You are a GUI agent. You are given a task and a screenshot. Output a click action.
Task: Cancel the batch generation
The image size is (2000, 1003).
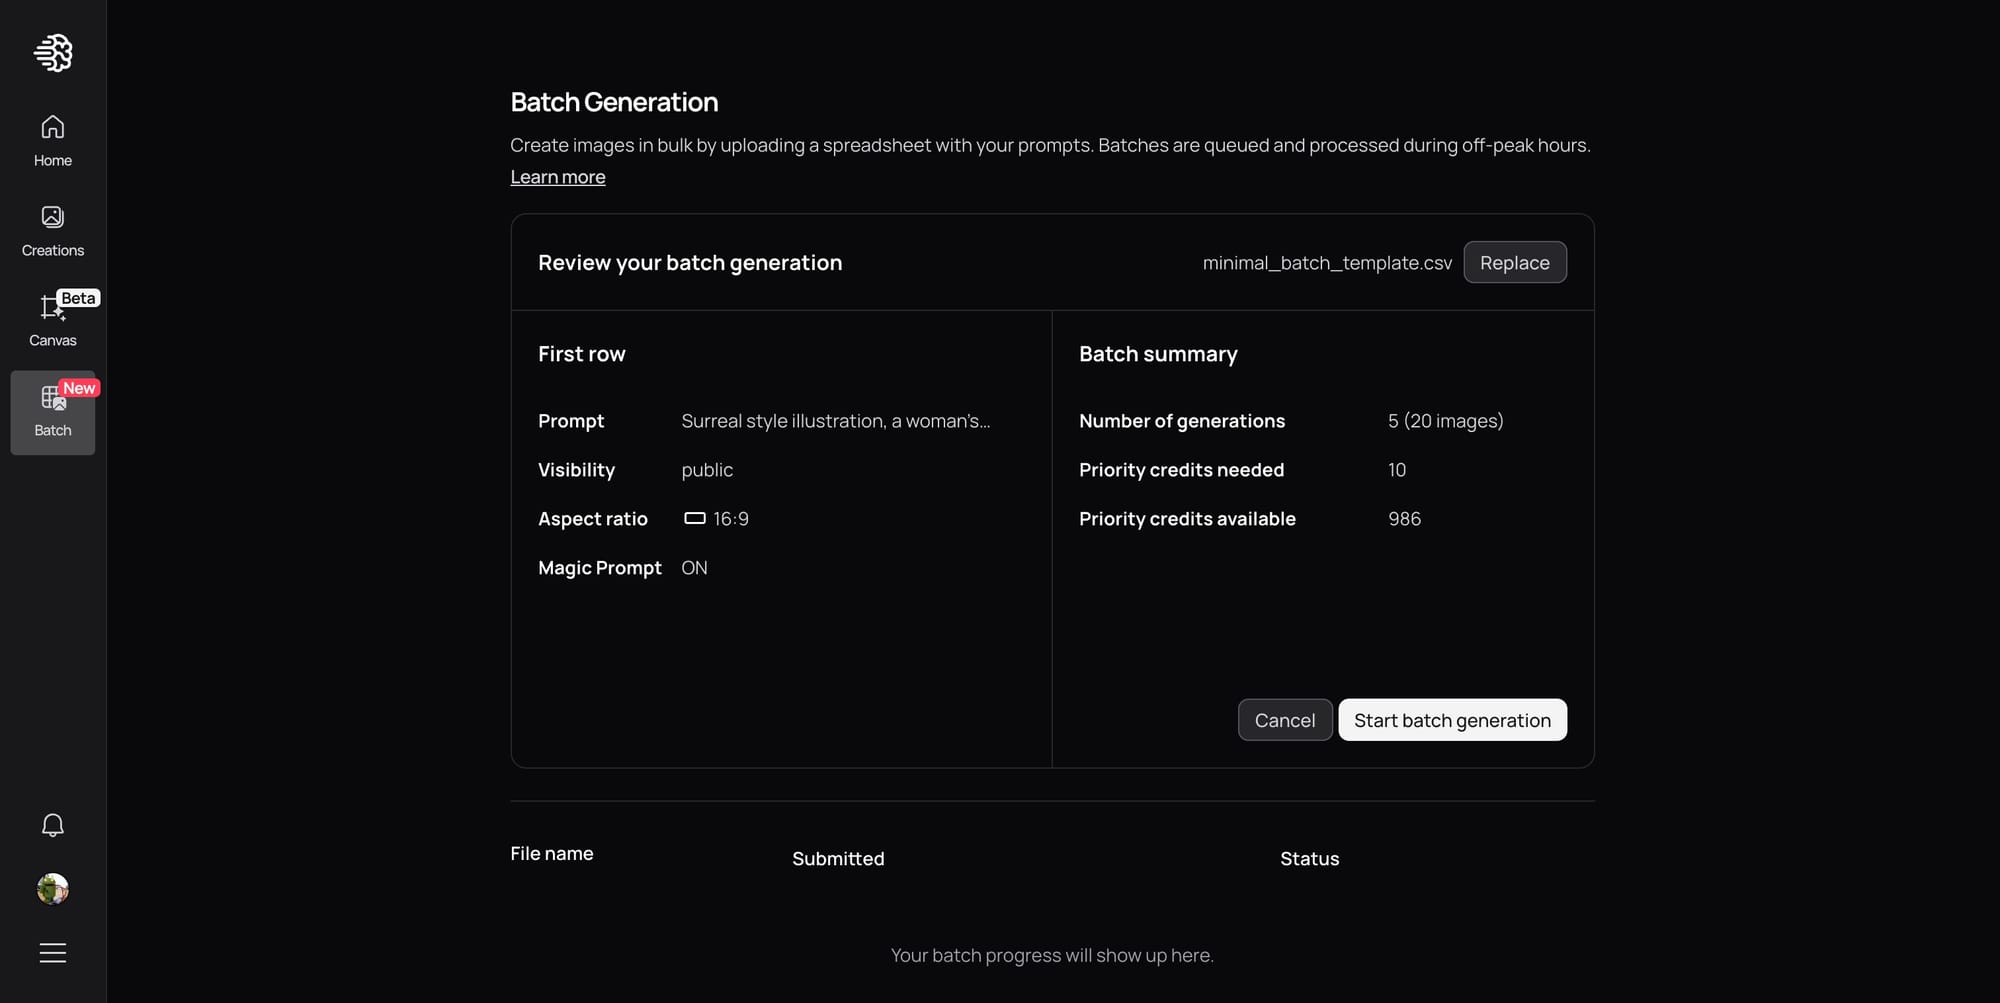click(x=1285, y=720)
